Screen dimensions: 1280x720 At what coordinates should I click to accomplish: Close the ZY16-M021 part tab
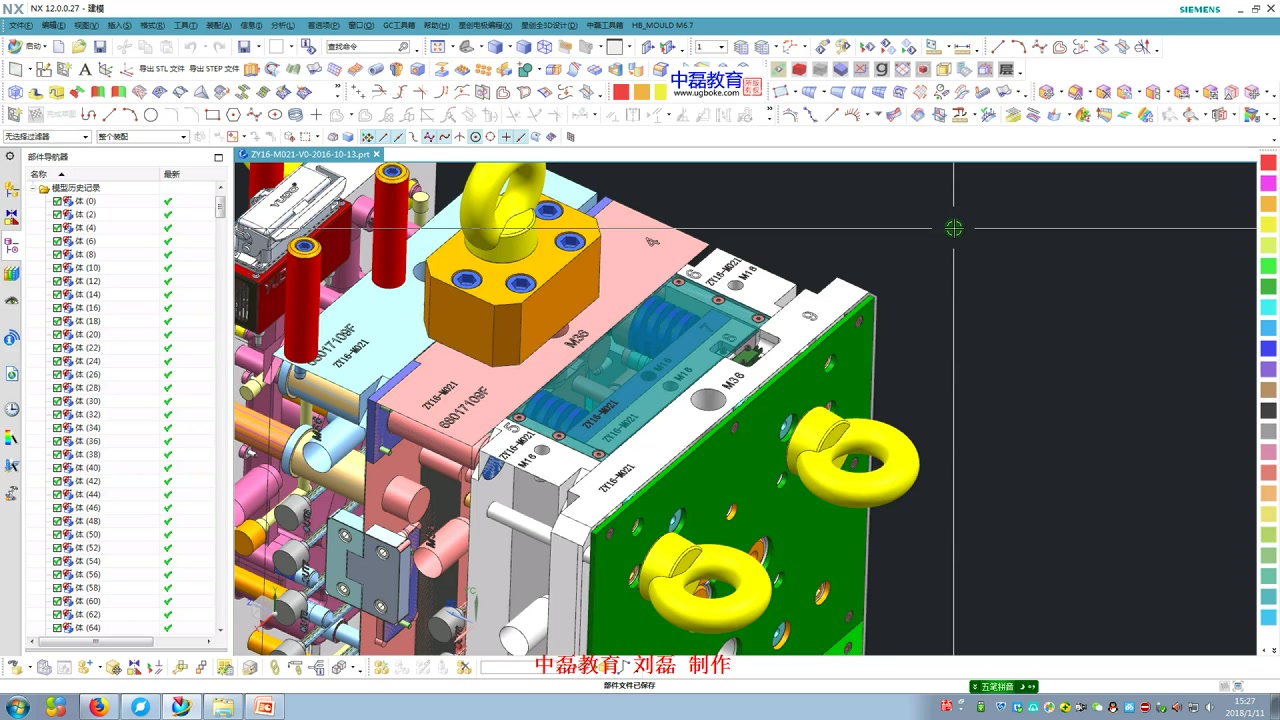click(x=377, y=155)
